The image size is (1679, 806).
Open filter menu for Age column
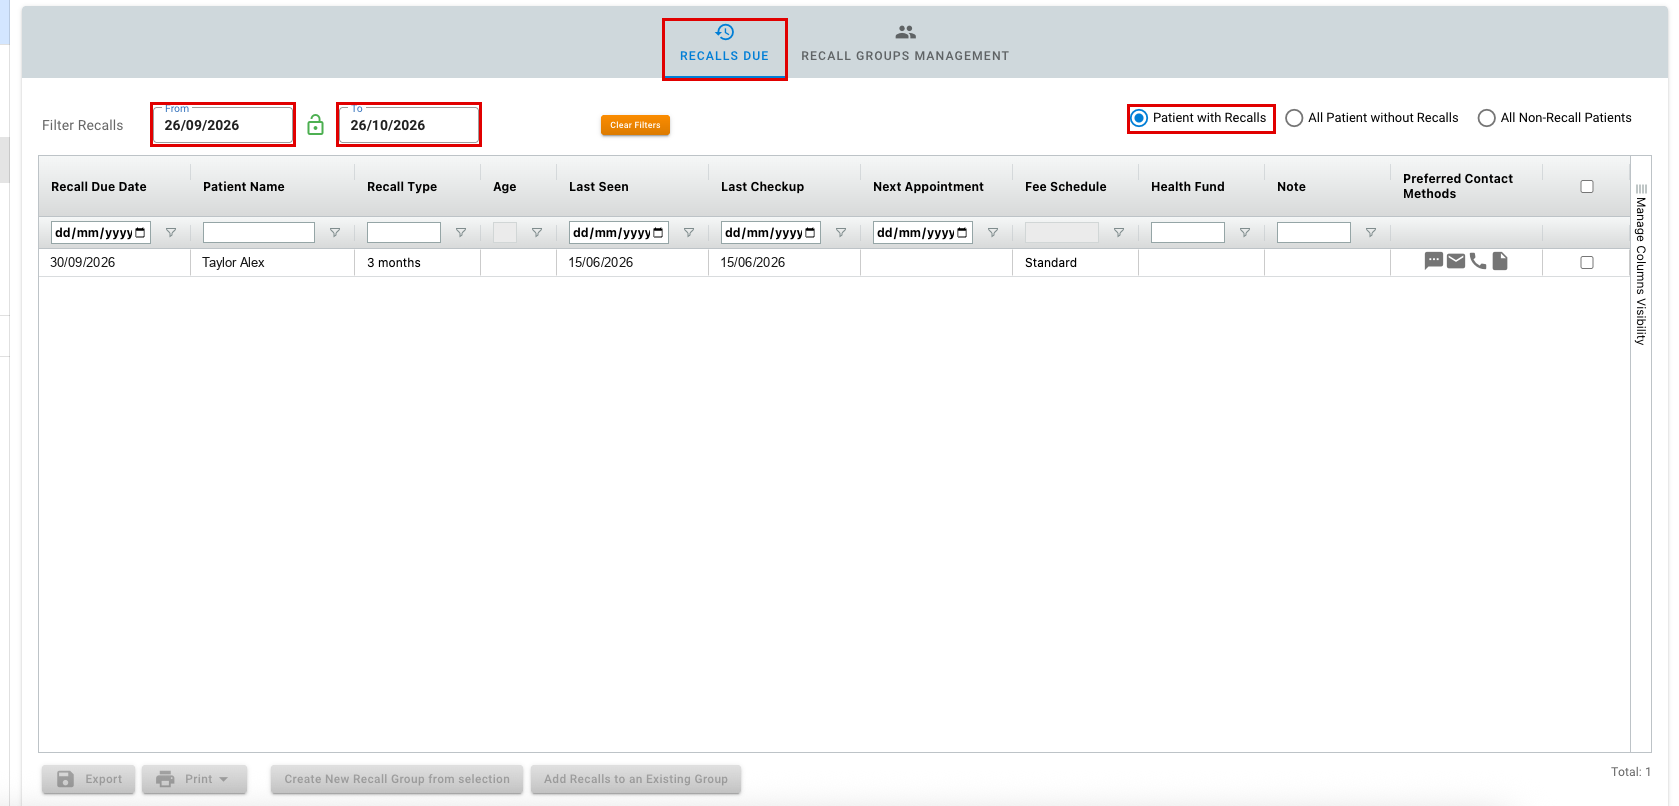click(x=537, y=233)
